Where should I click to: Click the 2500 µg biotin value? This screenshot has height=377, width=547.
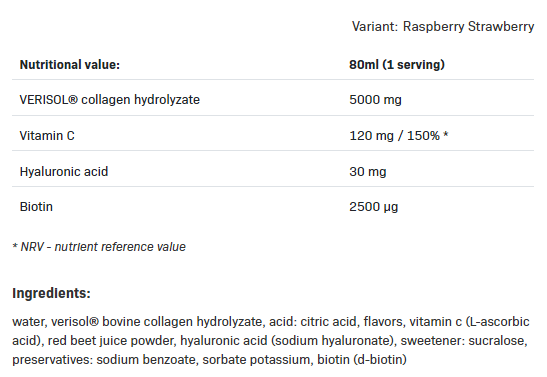[x=374, y=207]
